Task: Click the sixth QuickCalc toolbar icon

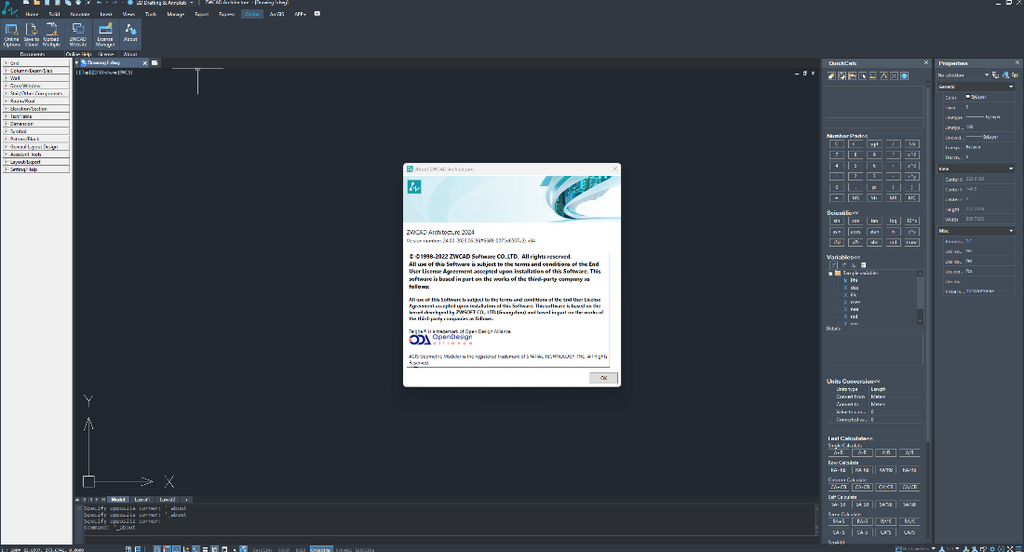Action: pyautogui.click(x=884, y=76)
